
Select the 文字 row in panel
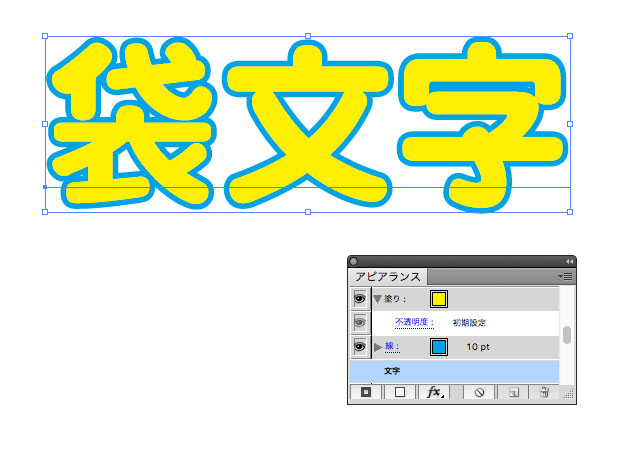[455, 371]
